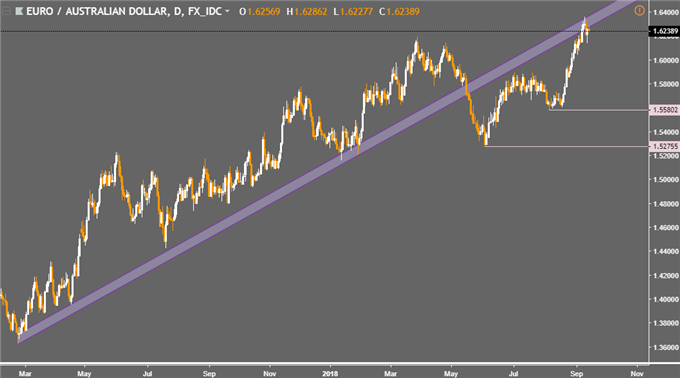Screen dimensions: 680x378
Task: Select the 1.62389 current price label
Action: click(665, 31)
